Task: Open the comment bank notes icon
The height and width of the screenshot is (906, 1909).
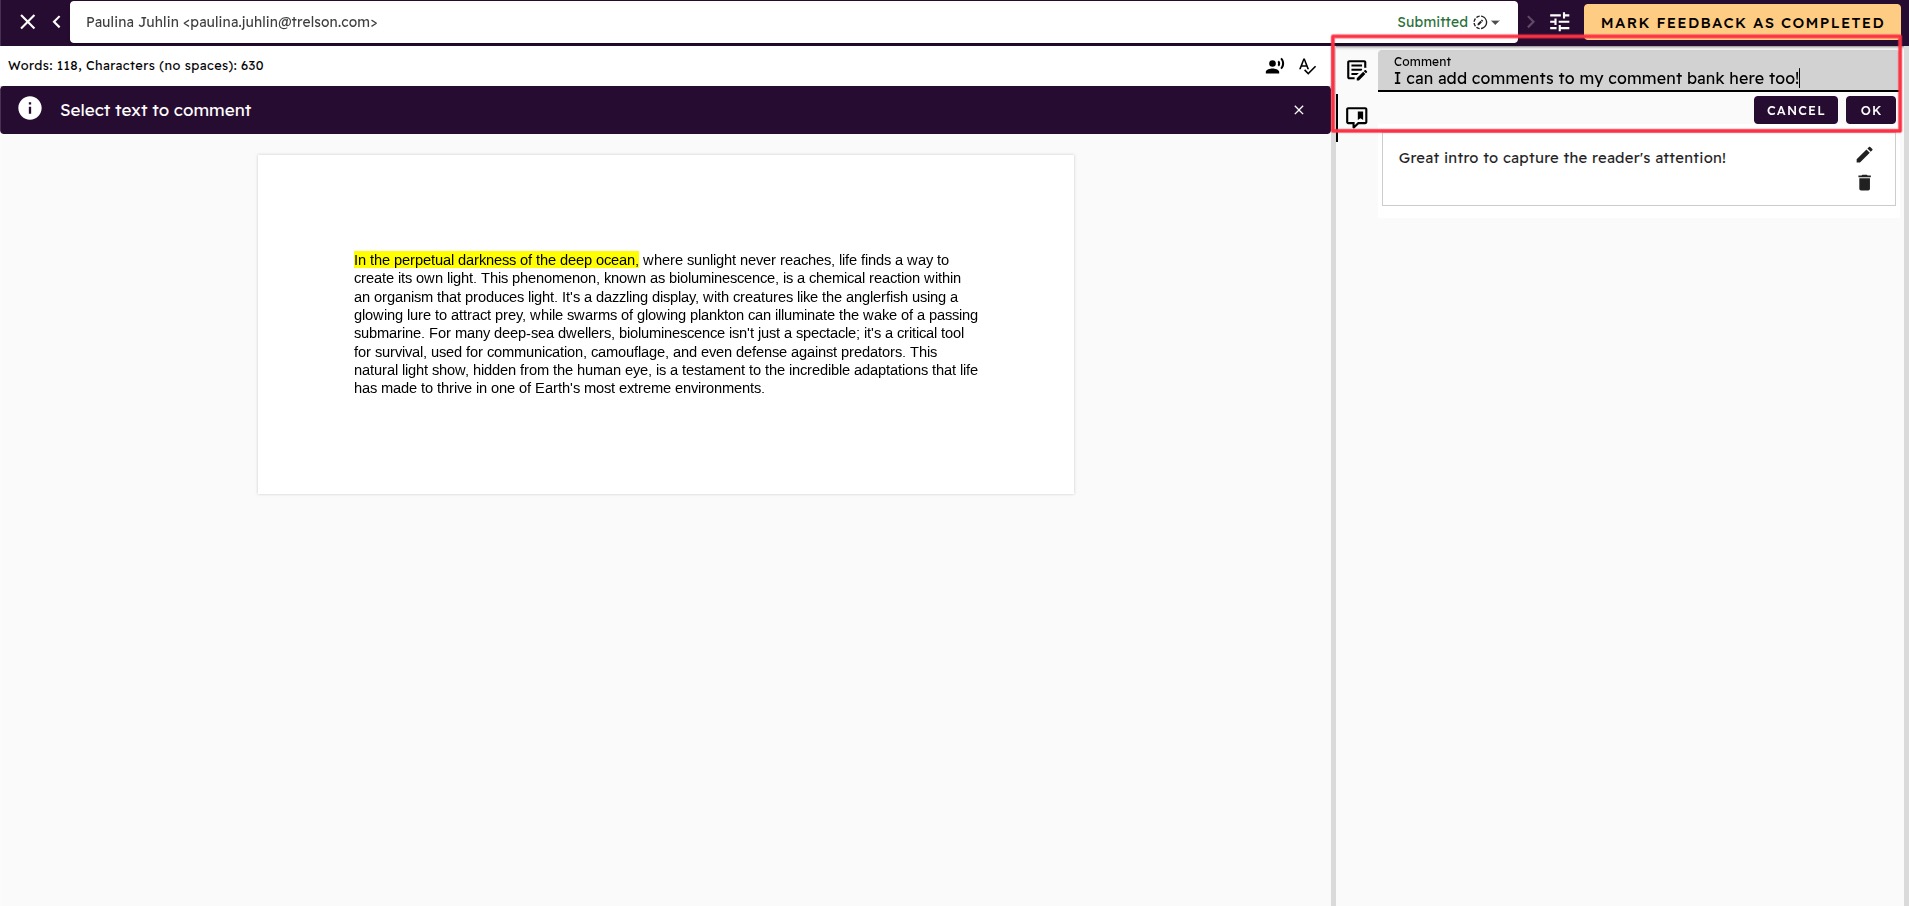Action: click(1357, 70)
